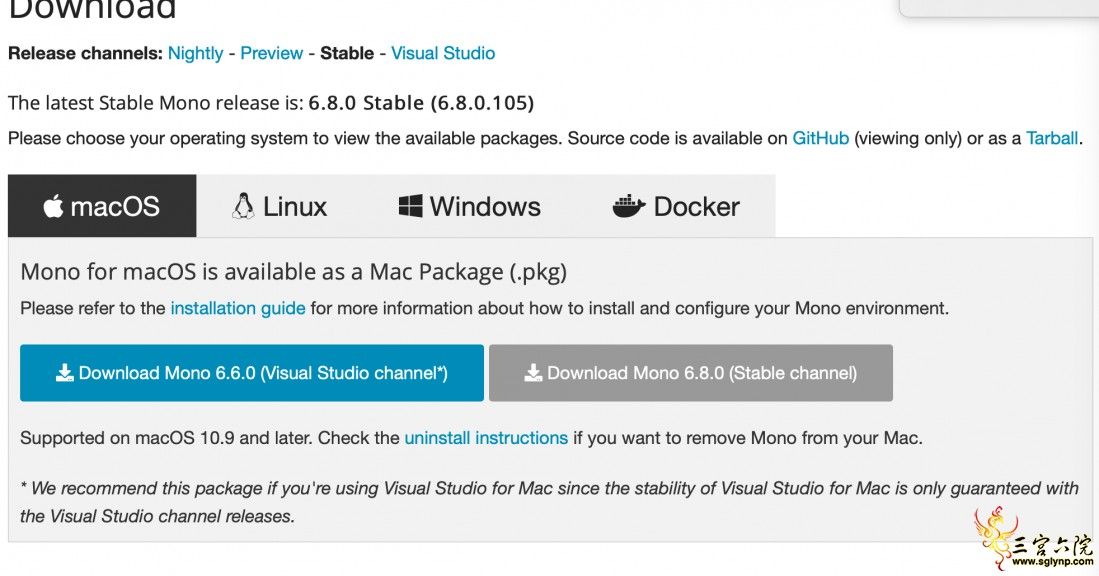Click the 'Mono for macOS is available' heading
Screen dimensions: 1099x576
pos(294,272)
